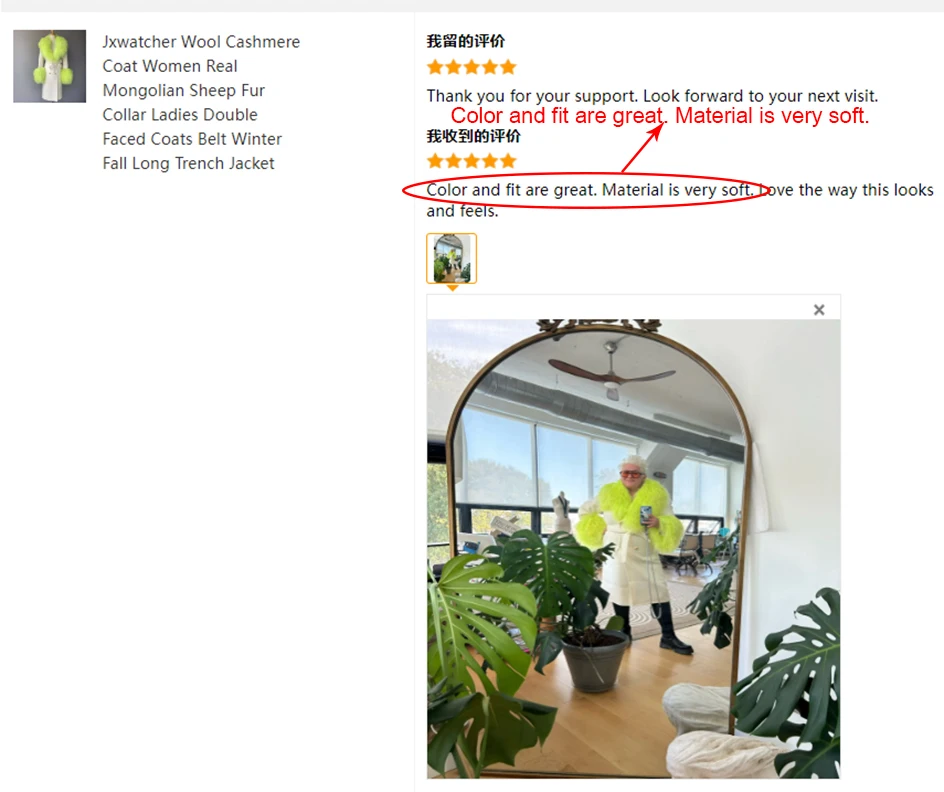Click the red arrow annotation
The width and height of the screenshot is (944, 792).
[x=642, y=148]
